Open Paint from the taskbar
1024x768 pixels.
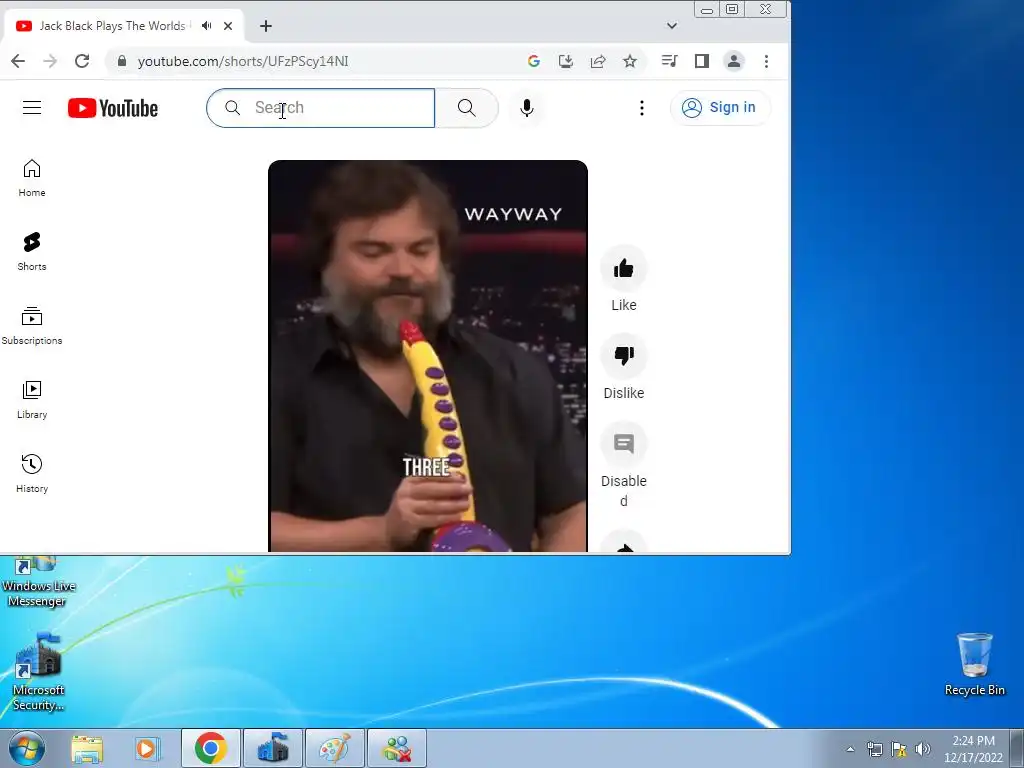(x=334, y=748)
